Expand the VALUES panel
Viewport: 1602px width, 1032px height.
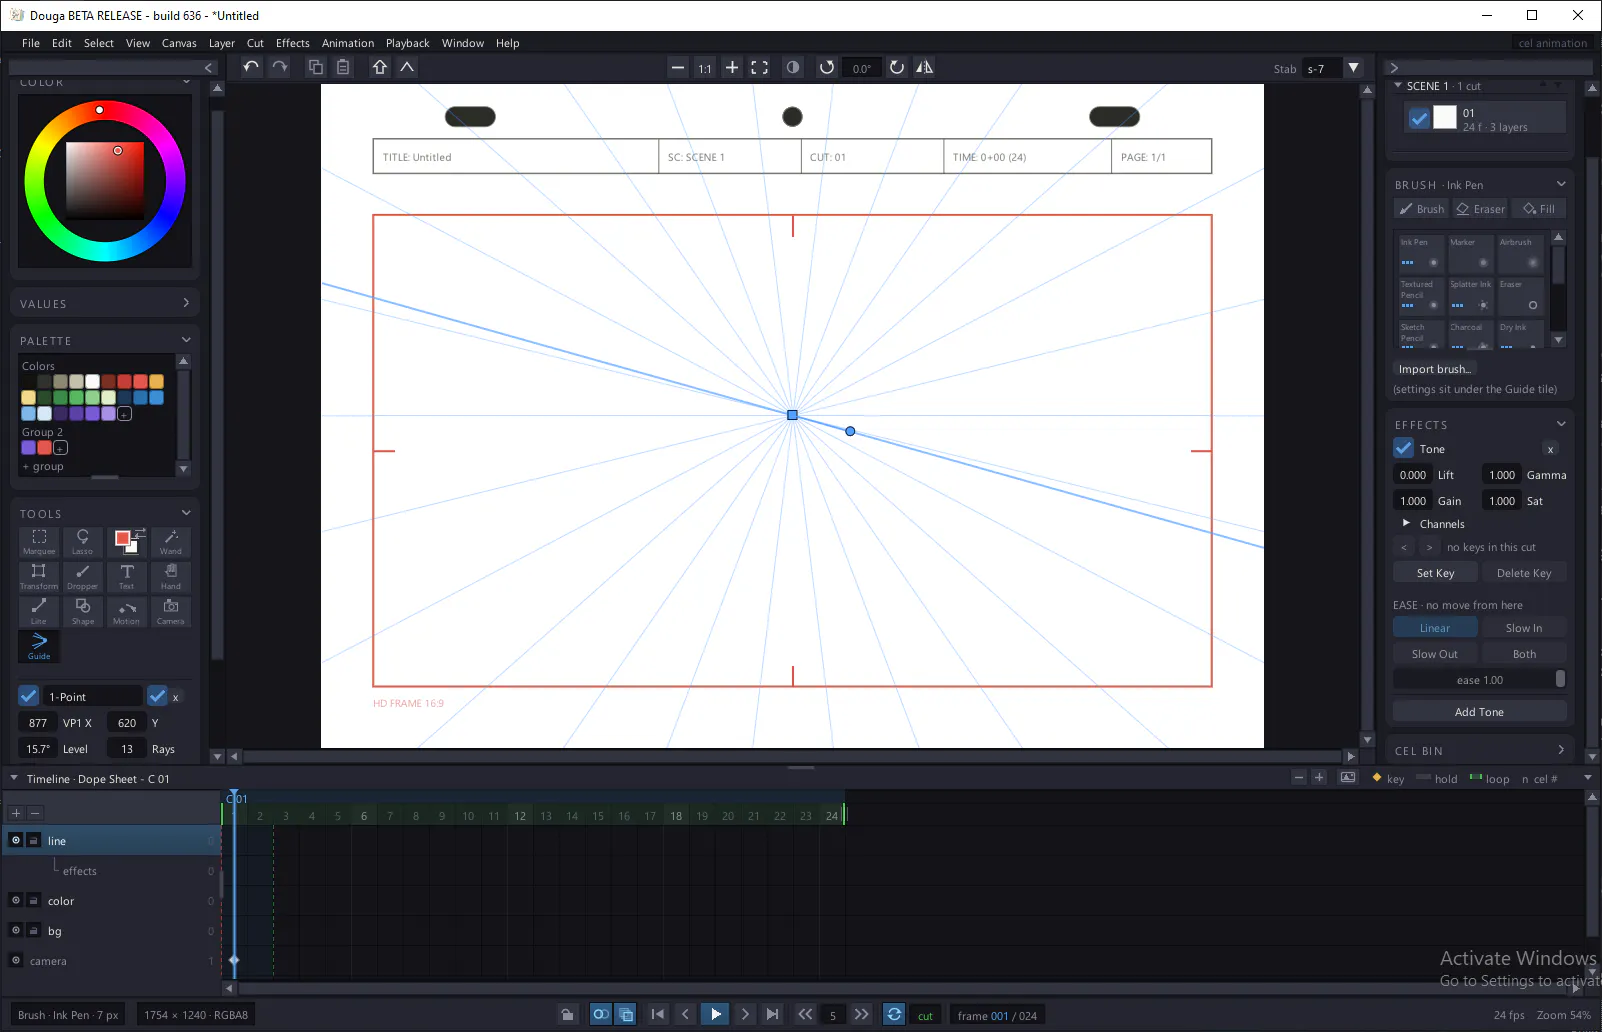coord(186,303)
